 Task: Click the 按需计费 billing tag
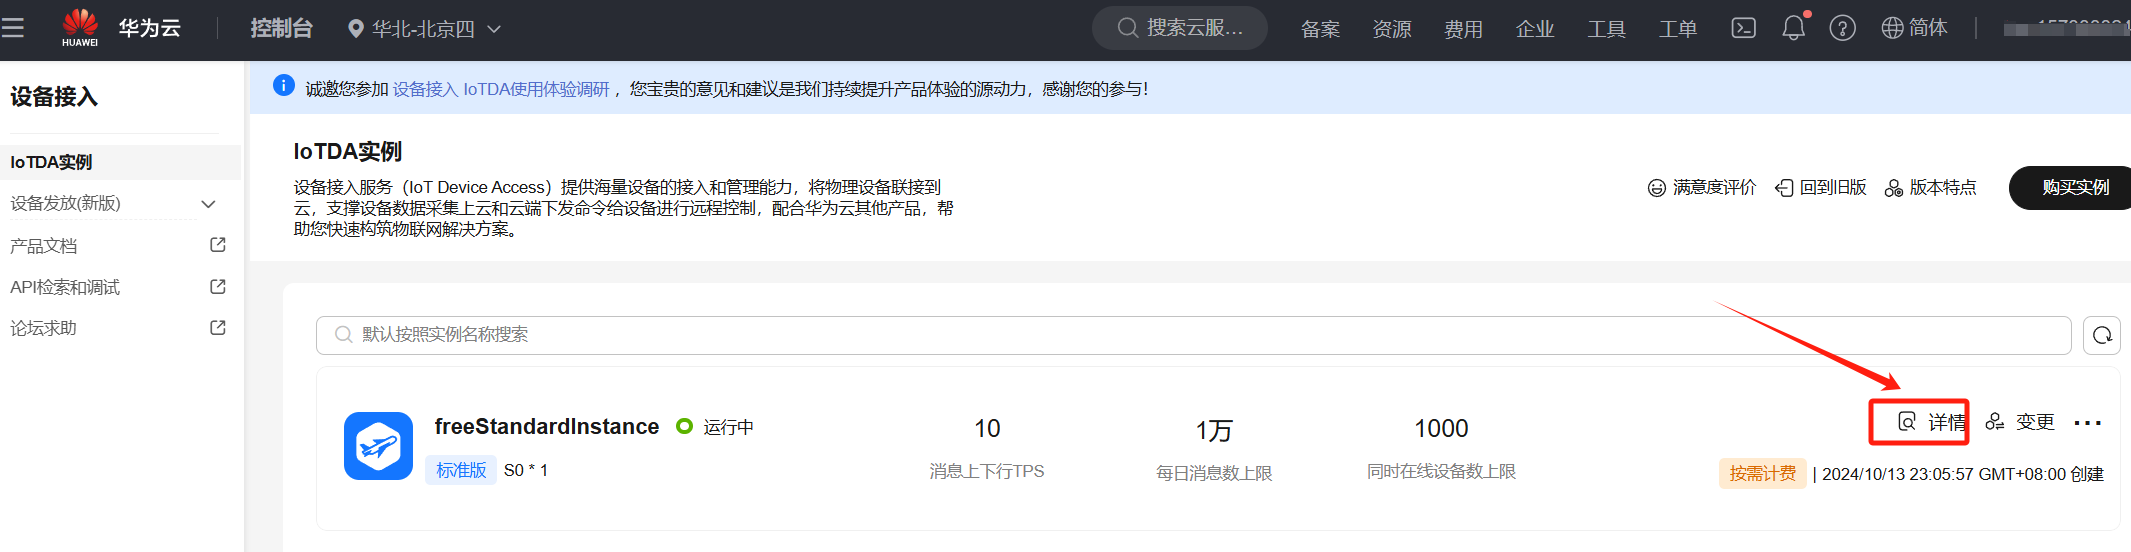pyautogui.click(x=1763, y=474)
